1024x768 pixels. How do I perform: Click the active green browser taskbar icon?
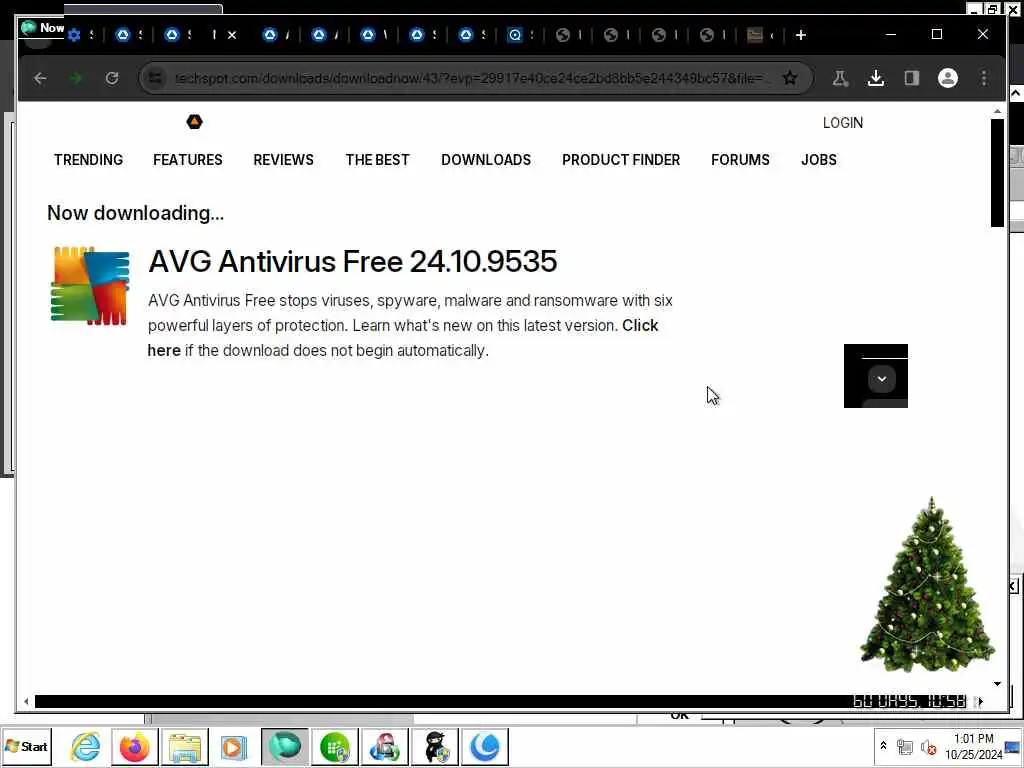285,746
